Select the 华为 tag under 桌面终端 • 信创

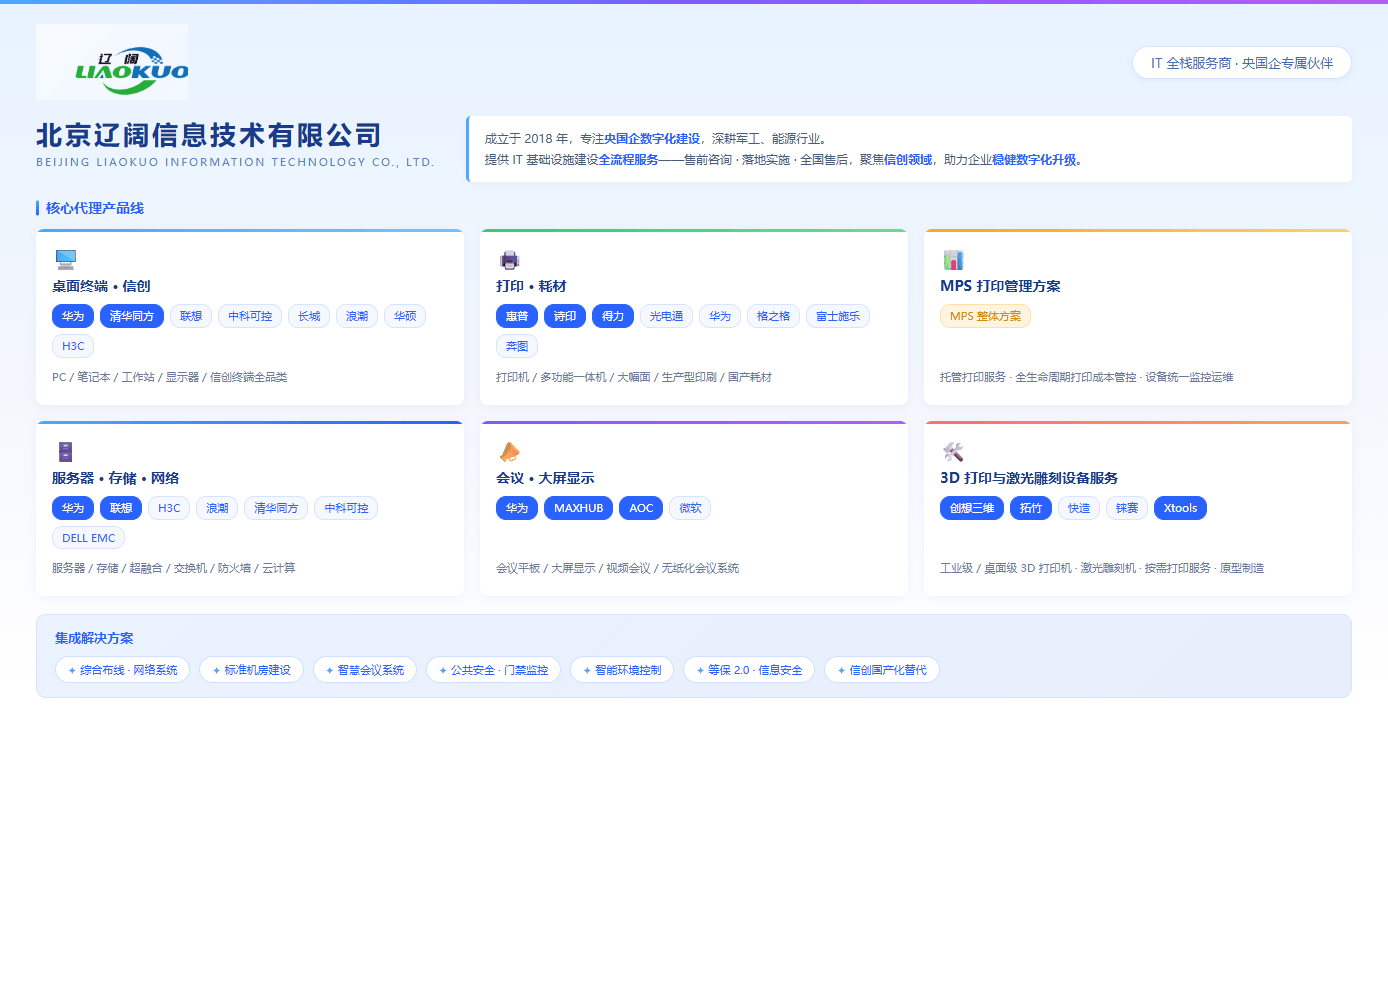point(73,316)
